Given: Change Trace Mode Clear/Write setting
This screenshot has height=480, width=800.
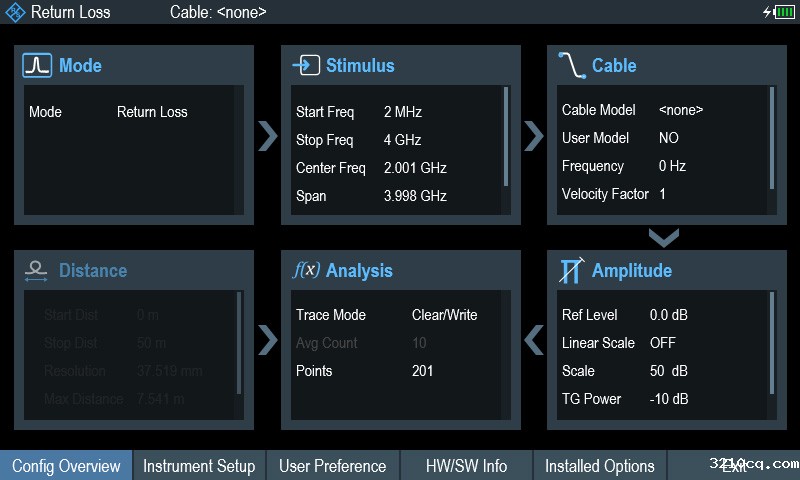Looking at the screenshot, I should point(444,315).
